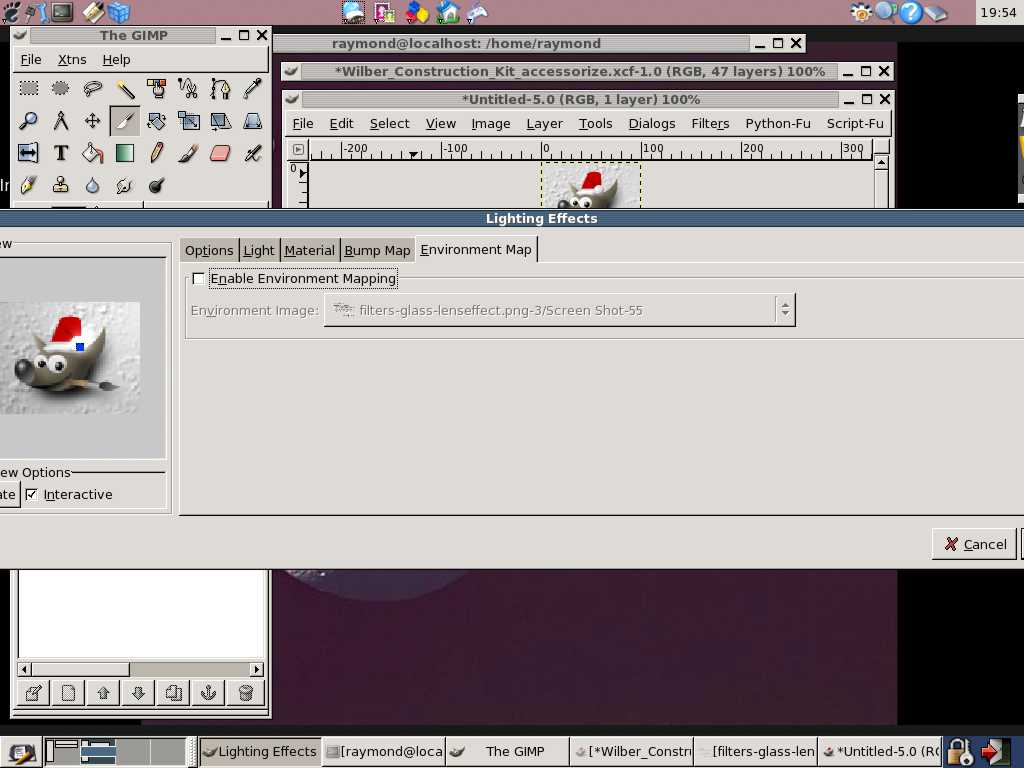Image resolution: width=1024 pixels, height=768 pixels.
Task: Select the Rectangle Select tool
Action: click(x=28, y=88)
